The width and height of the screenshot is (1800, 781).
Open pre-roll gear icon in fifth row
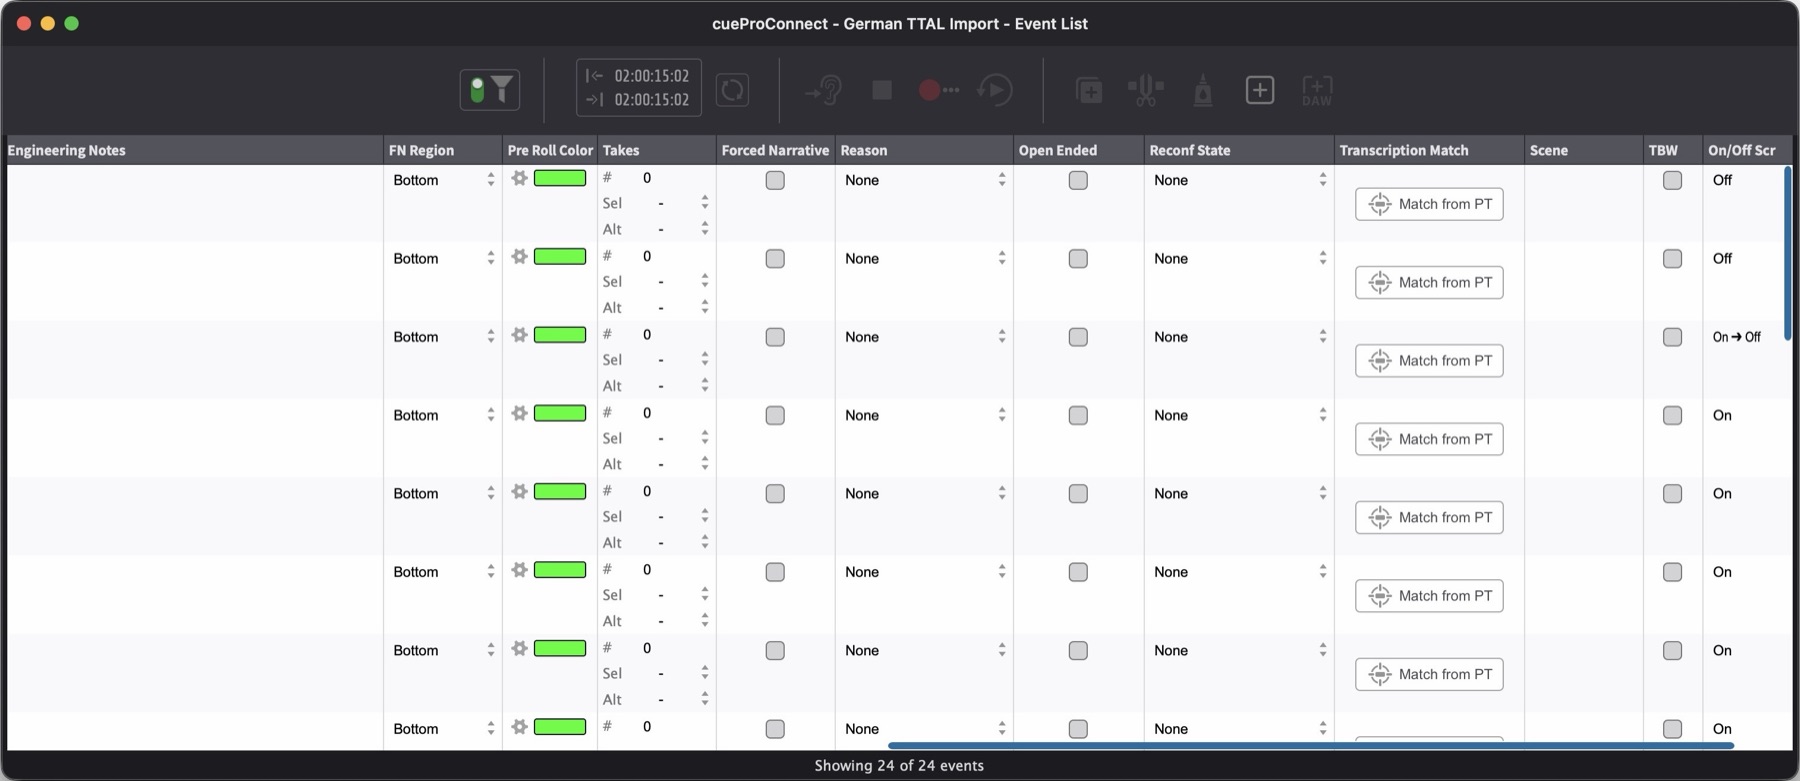coord(519,491)
